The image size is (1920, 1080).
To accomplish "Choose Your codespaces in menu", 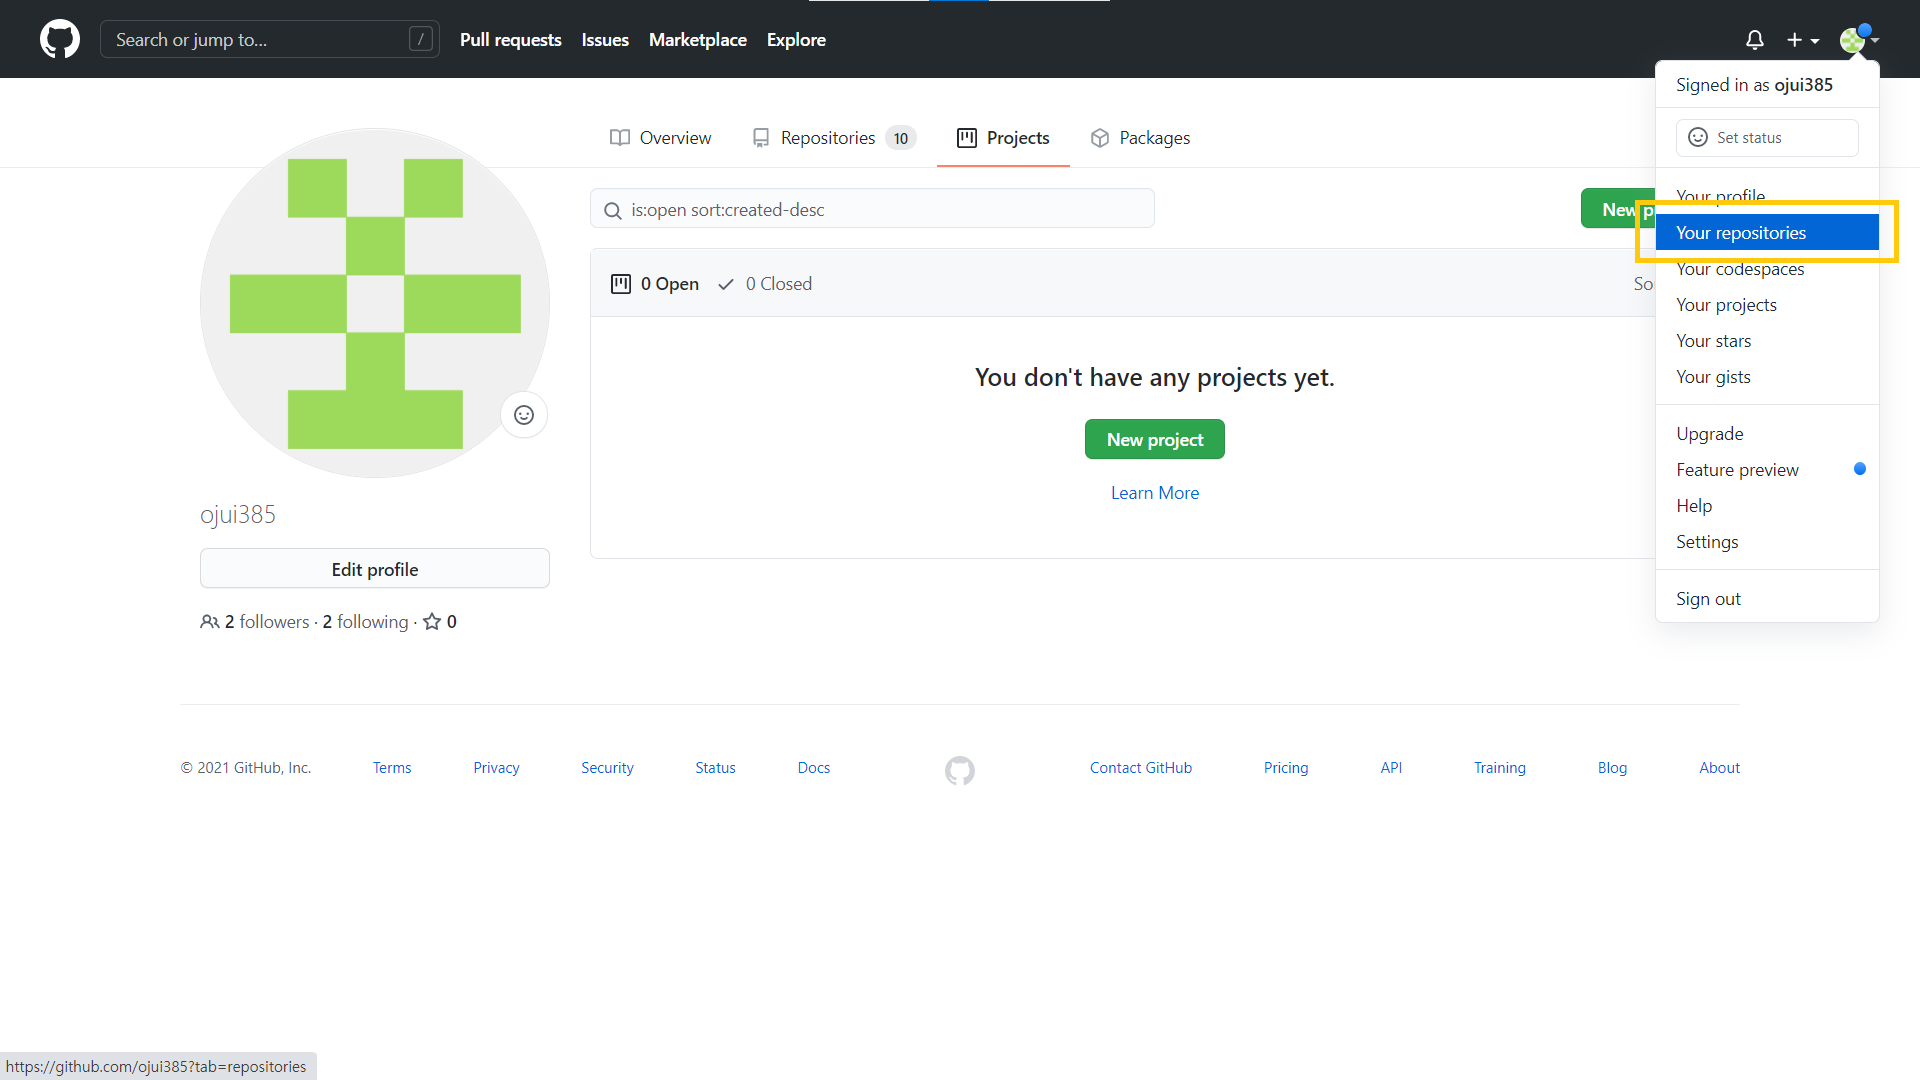I will click(x=1767, y=269).
